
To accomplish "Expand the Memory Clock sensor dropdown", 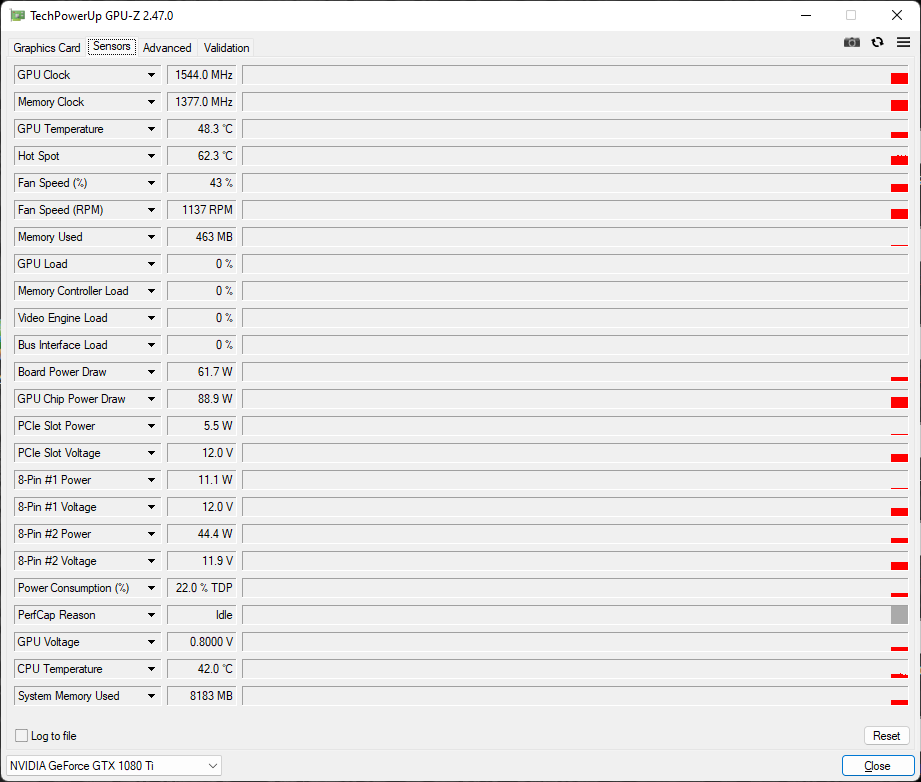I will pos(151,102).
